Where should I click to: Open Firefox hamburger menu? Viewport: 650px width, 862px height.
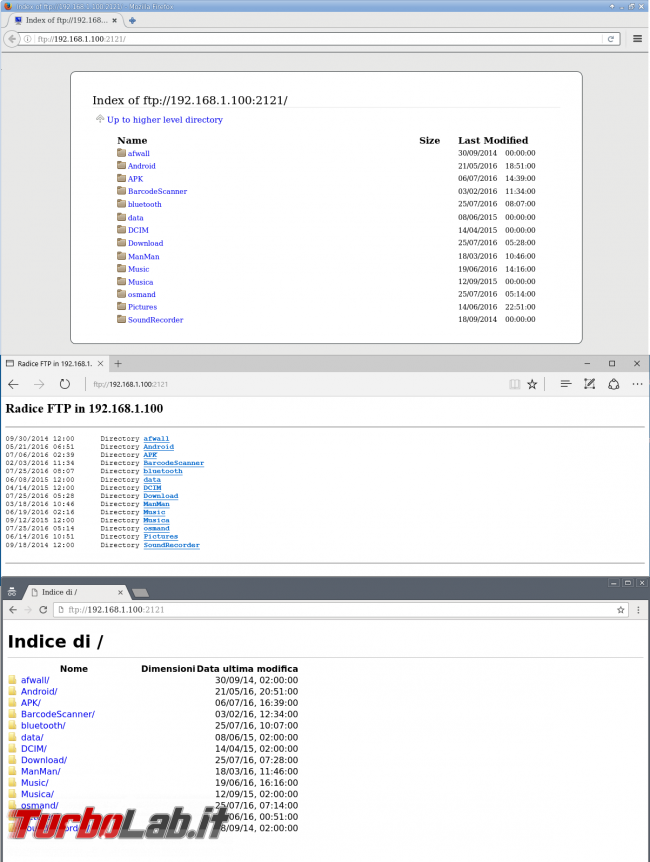coord(637,39)
